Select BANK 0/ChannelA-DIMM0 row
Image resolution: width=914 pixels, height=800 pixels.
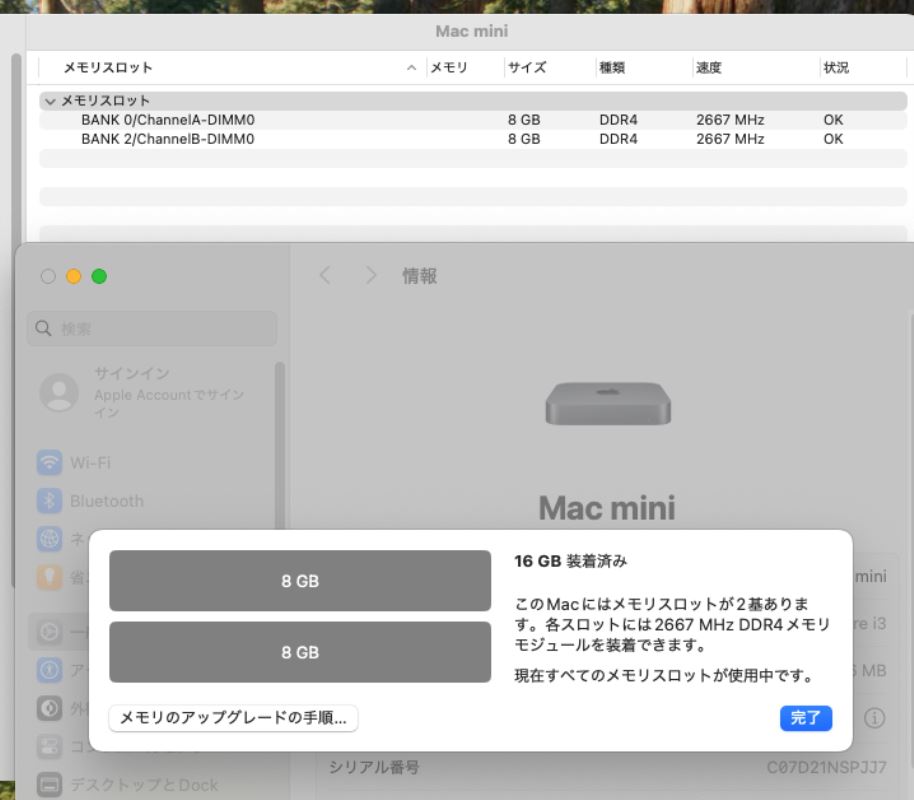473,120
